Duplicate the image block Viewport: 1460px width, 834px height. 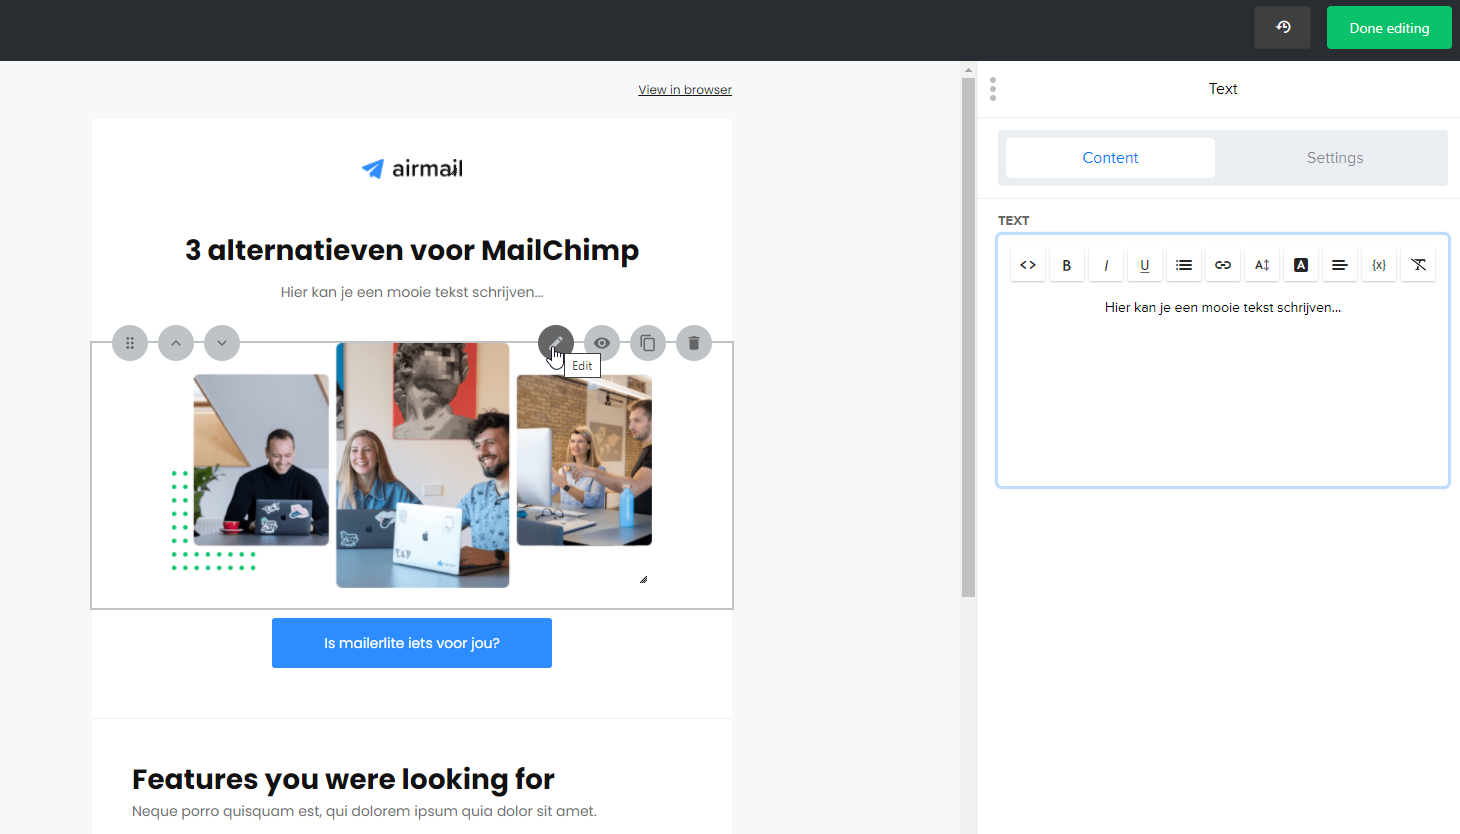[x=648, y=343]
